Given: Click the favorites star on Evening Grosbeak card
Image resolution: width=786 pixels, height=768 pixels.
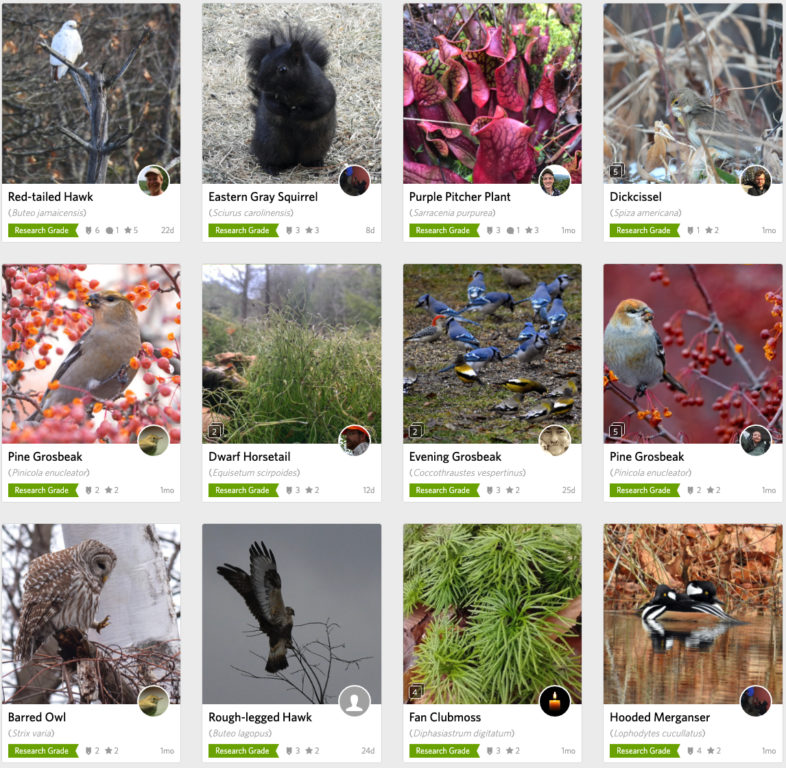Looking at the screenshot, I should coord(510,490).
